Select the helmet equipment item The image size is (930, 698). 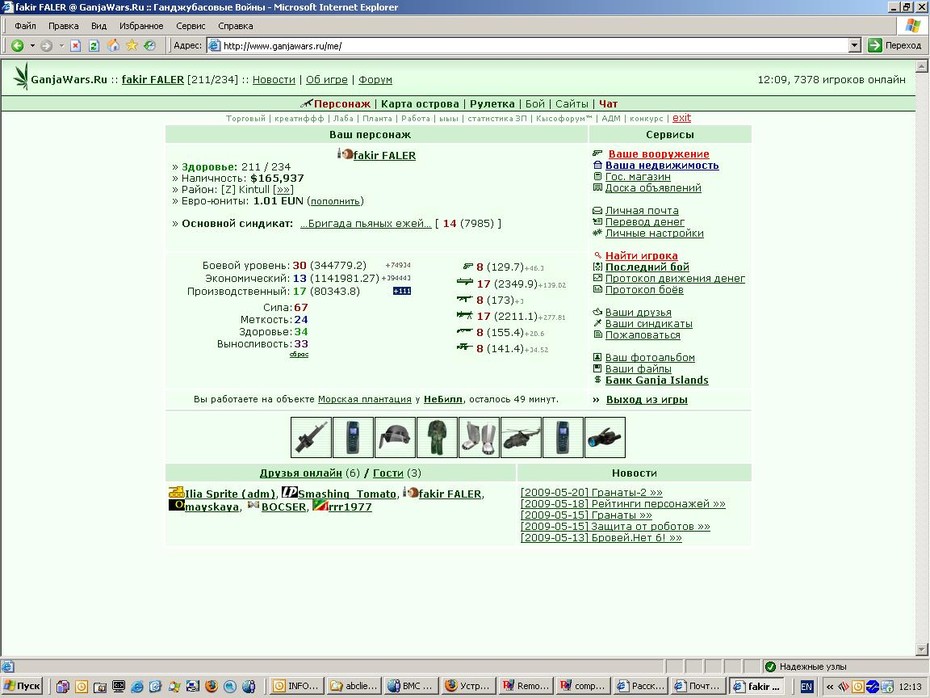pos(395,438)
